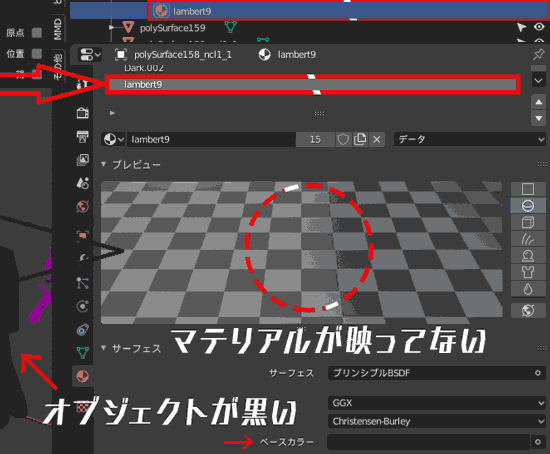Open Modifiers properties tab
This screenshot has width=550, height=454.
tap(83, 259)
